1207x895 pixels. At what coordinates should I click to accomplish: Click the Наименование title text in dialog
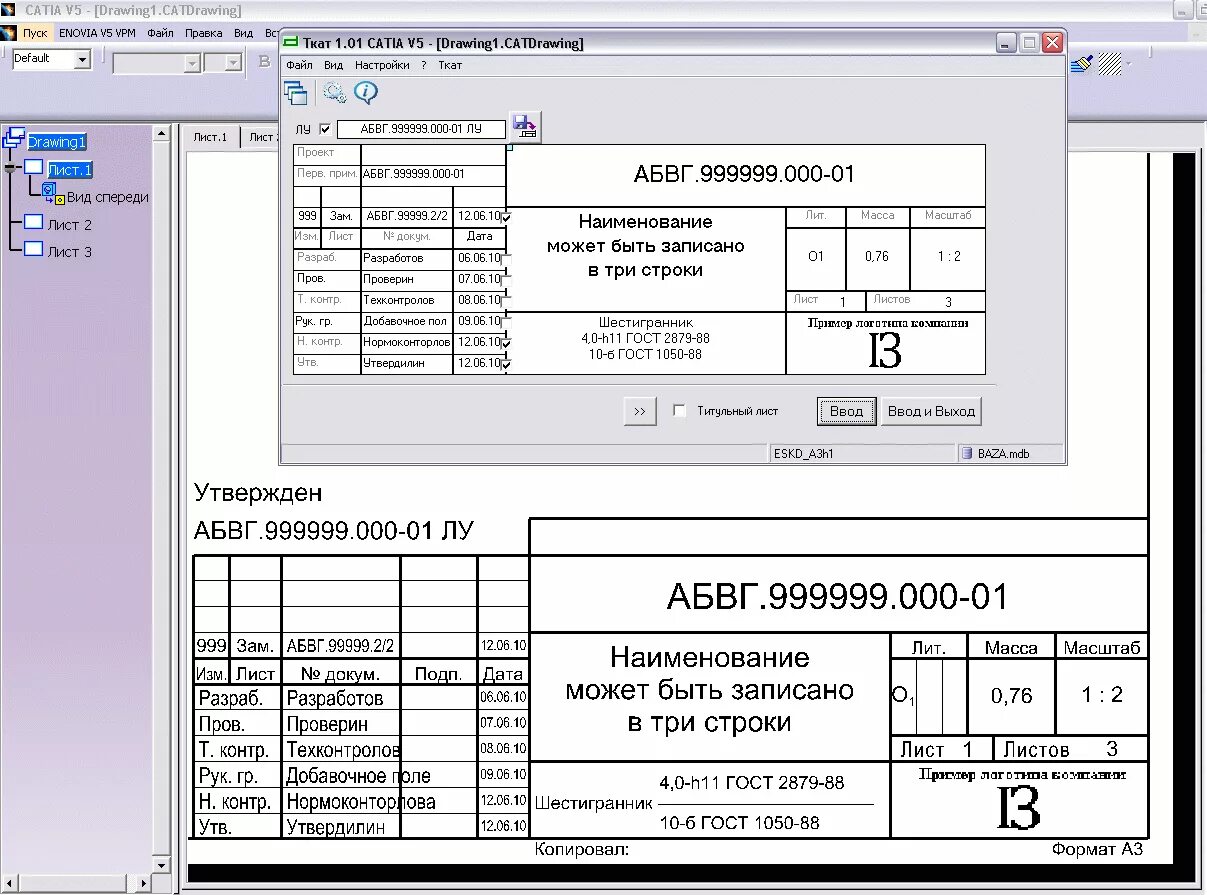pos(646,246)
